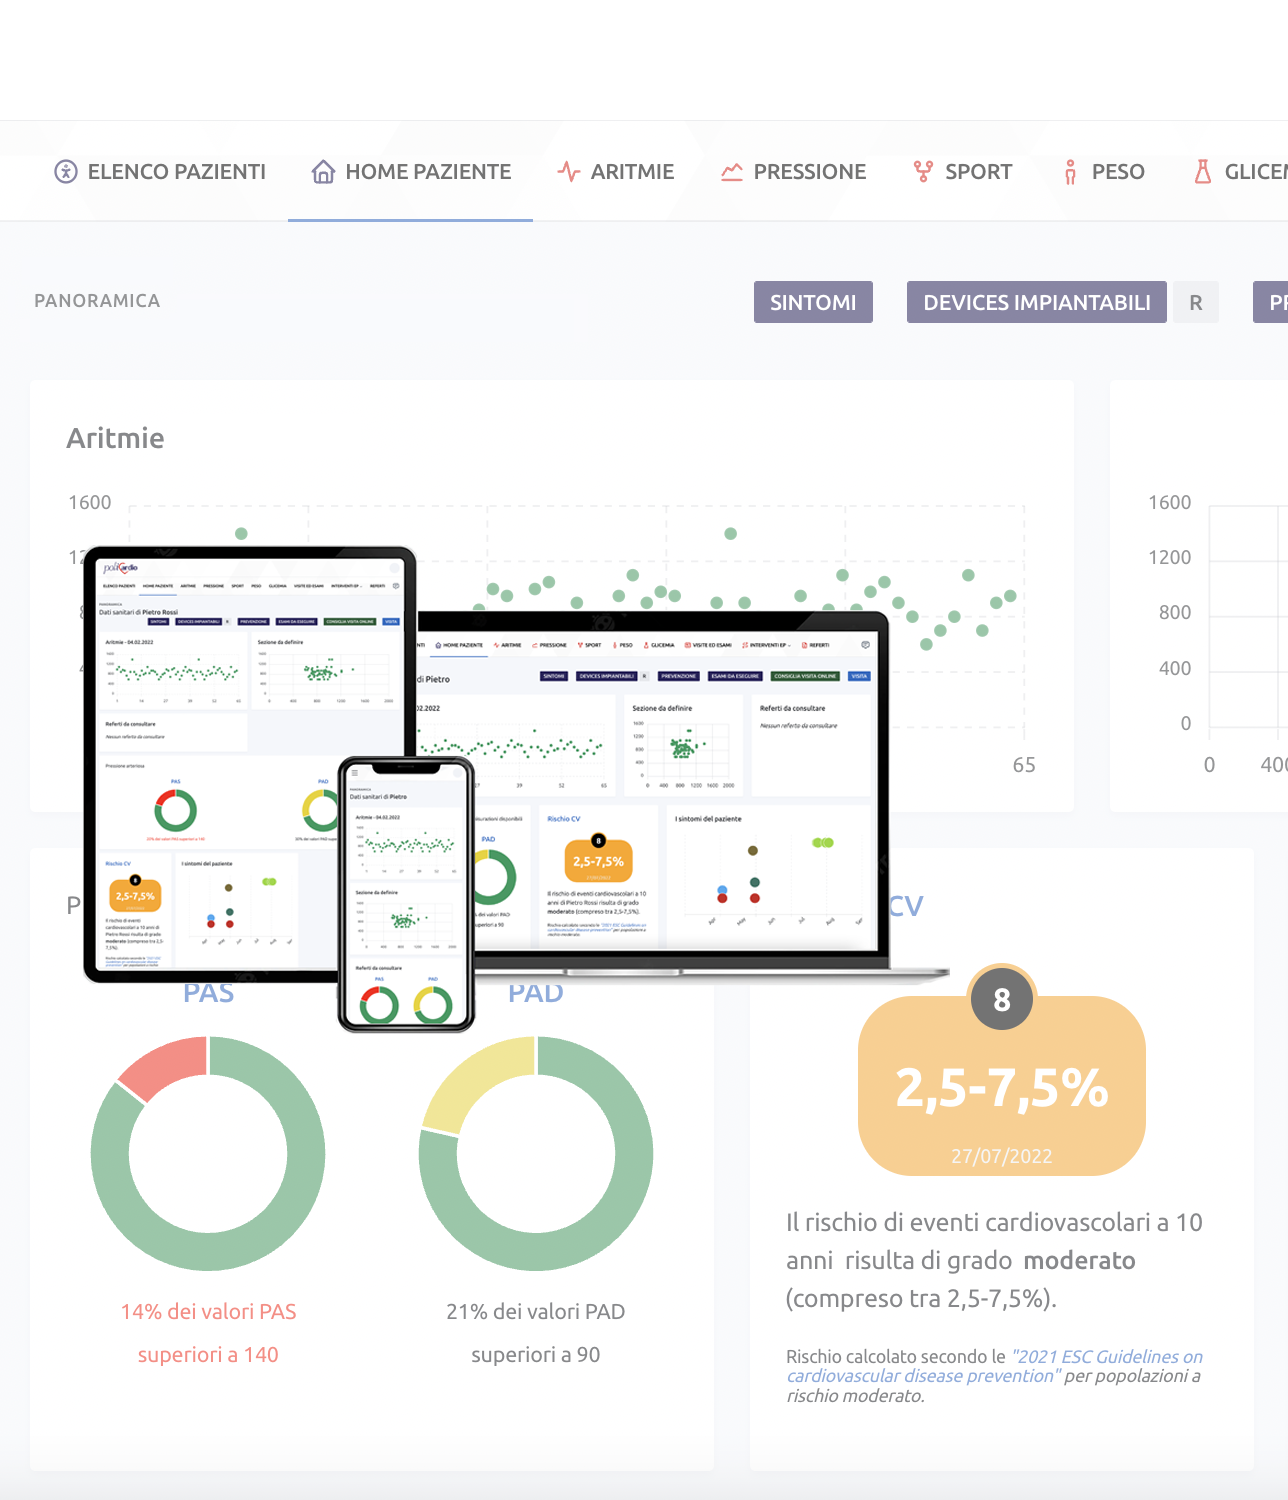Click the orange 2,5-7,5% risk card
The width and height of the screenshot is (1288, 1500).
coord(1001,1090)
